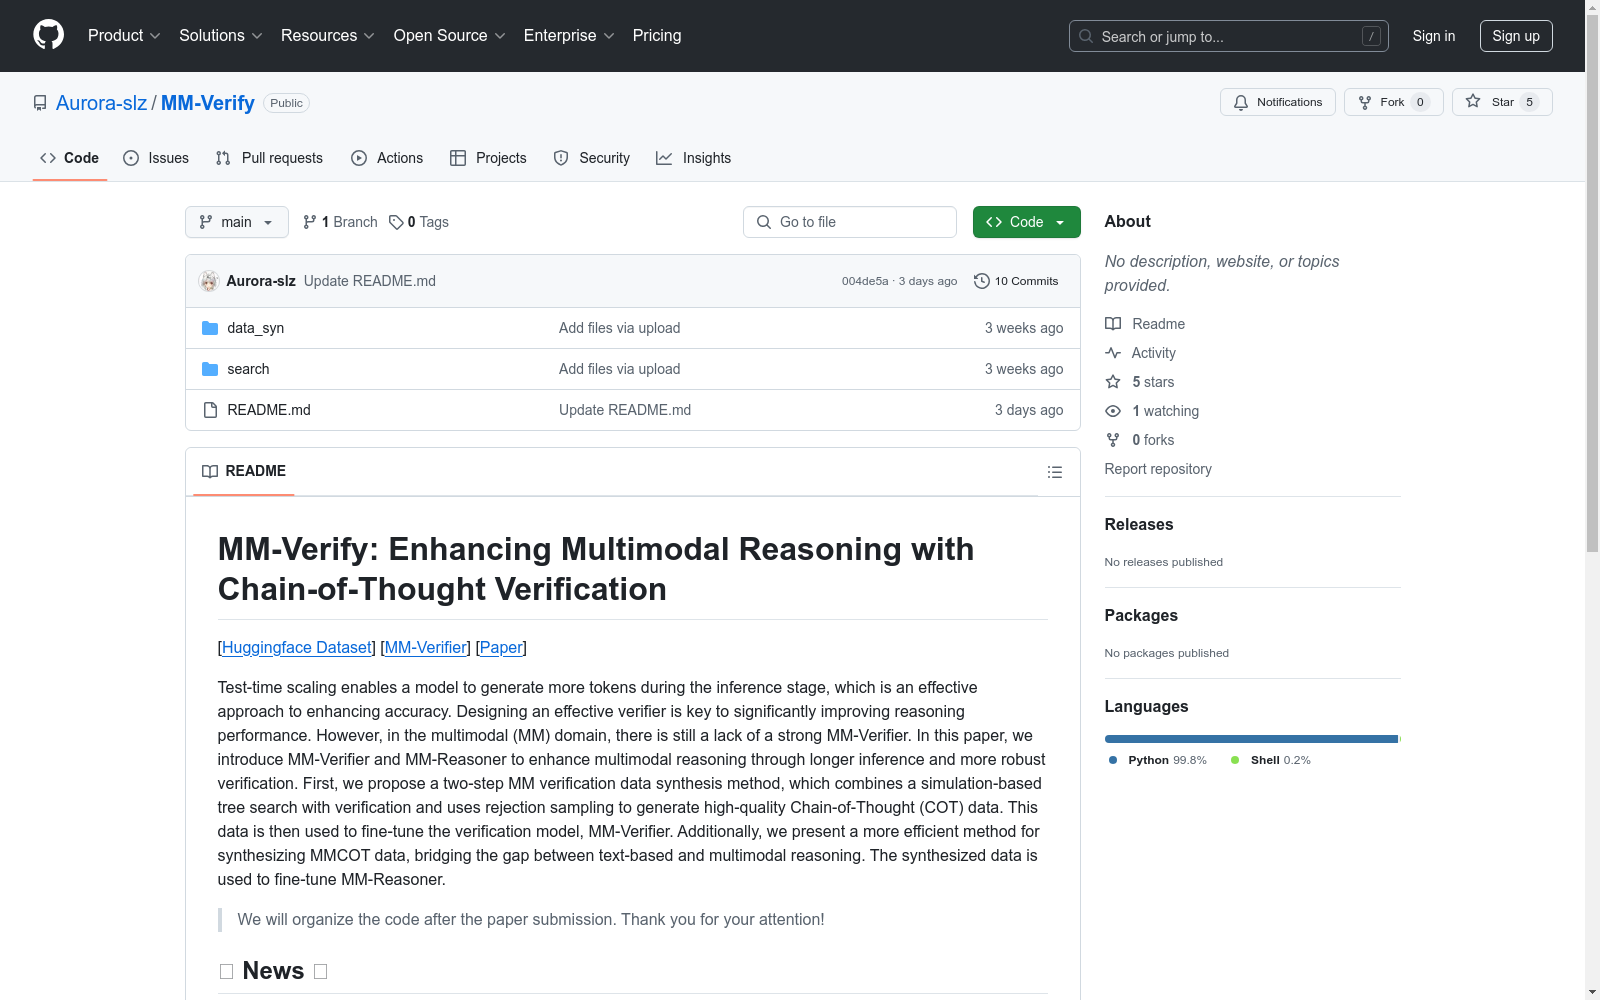This screenshot has width=1600, height=1000.
Task: Click the search magnifier icon in header
Action: coord(1086,36)
